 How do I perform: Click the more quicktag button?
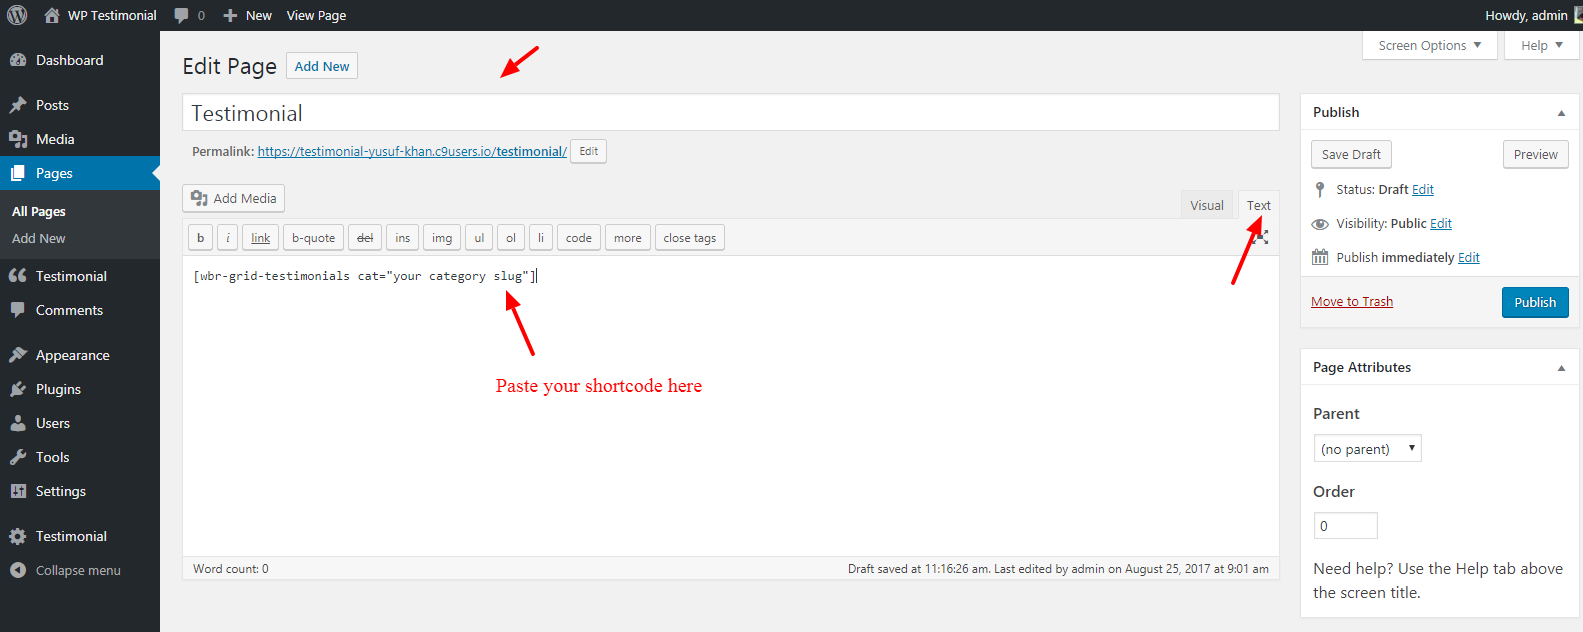coord(628,238)
